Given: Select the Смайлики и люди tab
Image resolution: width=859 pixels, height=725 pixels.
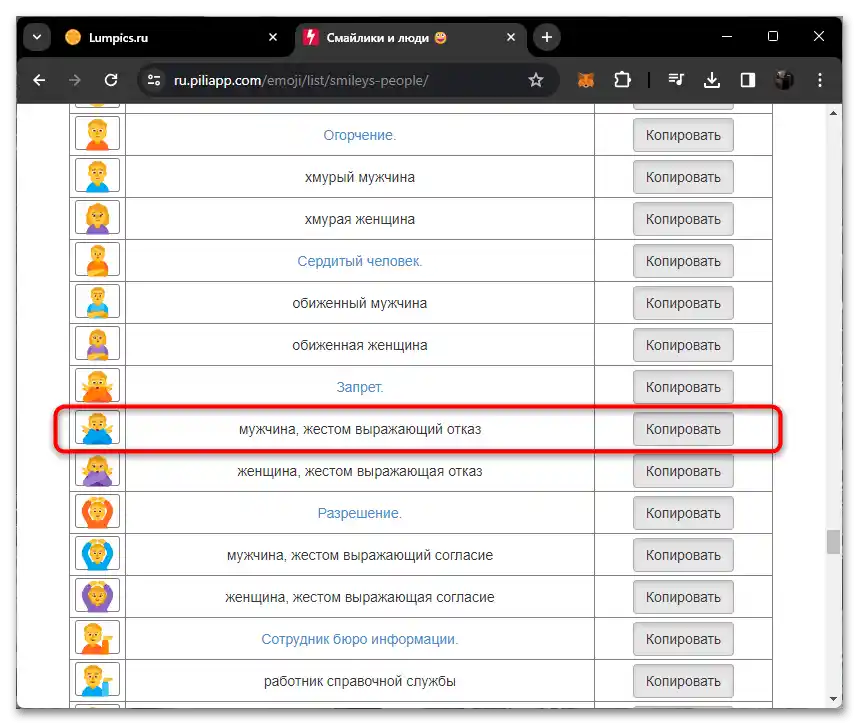Looking at the screenshot, I should 411,37.
